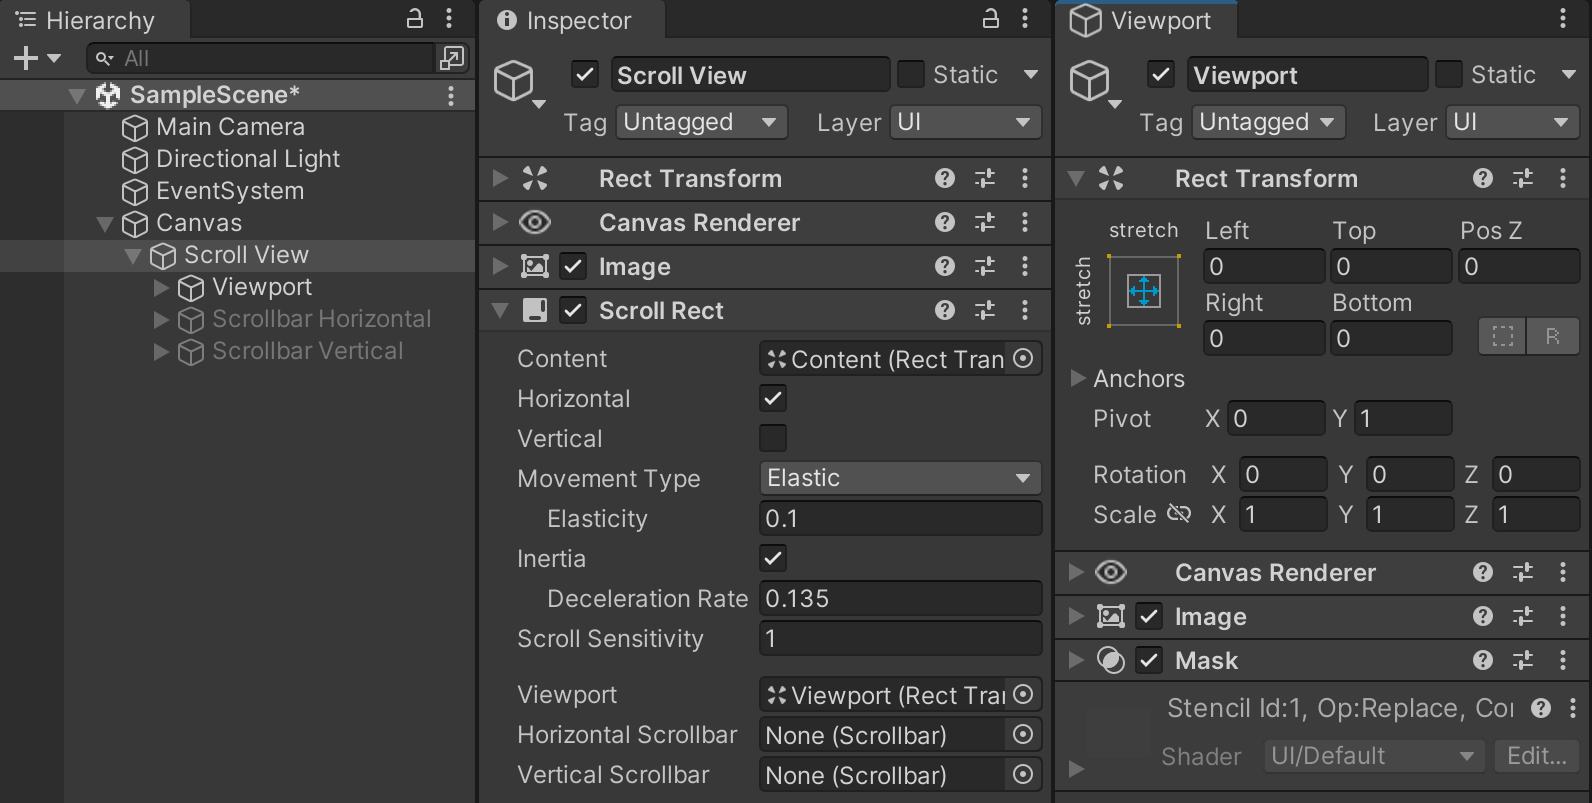Open Viewport field object picker circle
Screen dimensions: 1592x803
1023,694
